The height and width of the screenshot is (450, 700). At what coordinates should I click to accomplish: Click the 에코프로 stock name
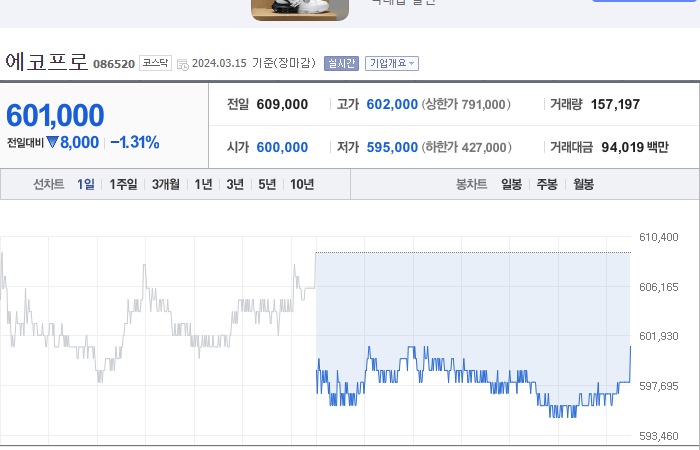pos(47,62)
